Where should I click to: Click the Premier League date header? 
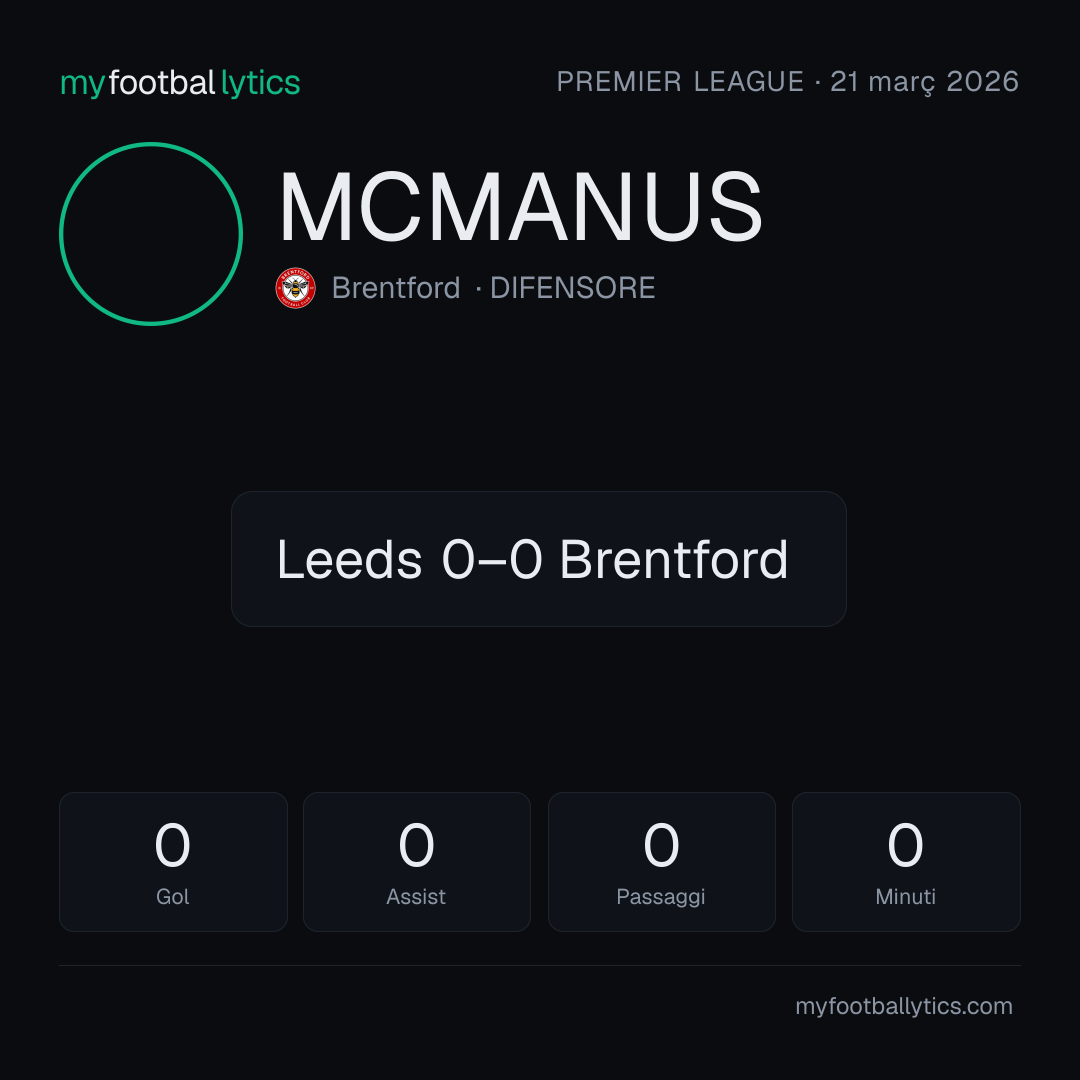(x=787, y=82)
